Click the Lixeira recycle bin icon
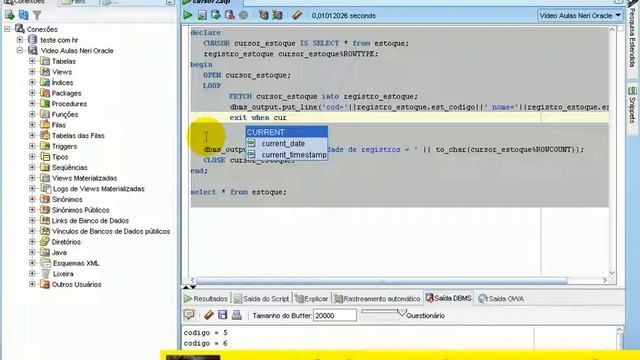This screenshot has height=360, width=640. pos(45,273)
